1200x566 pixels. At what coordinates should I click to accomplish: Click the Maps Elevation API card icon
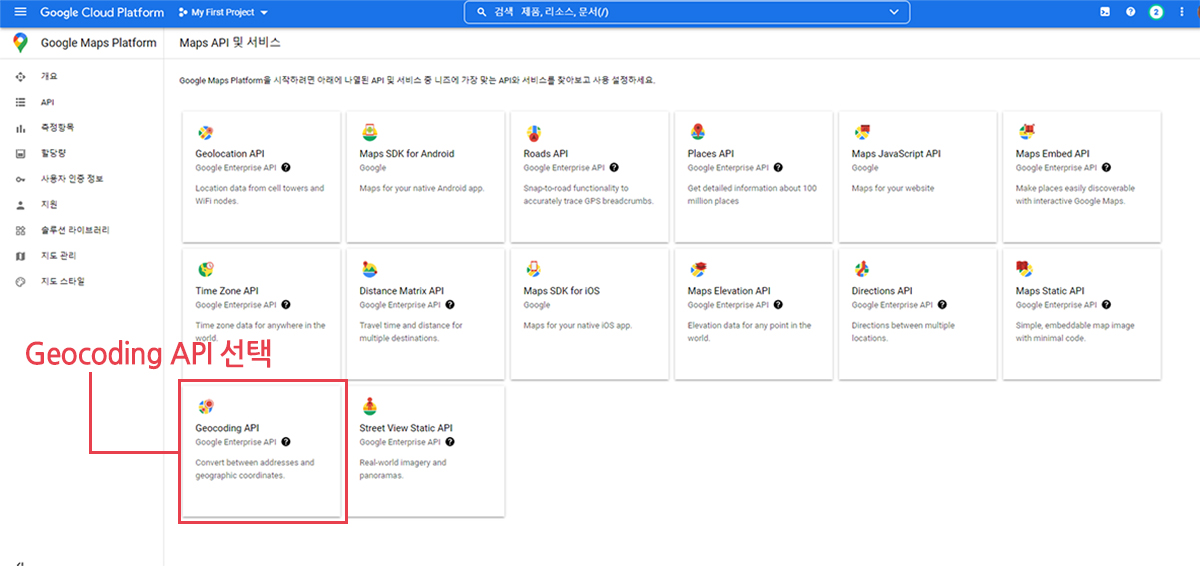coord(697,269)
